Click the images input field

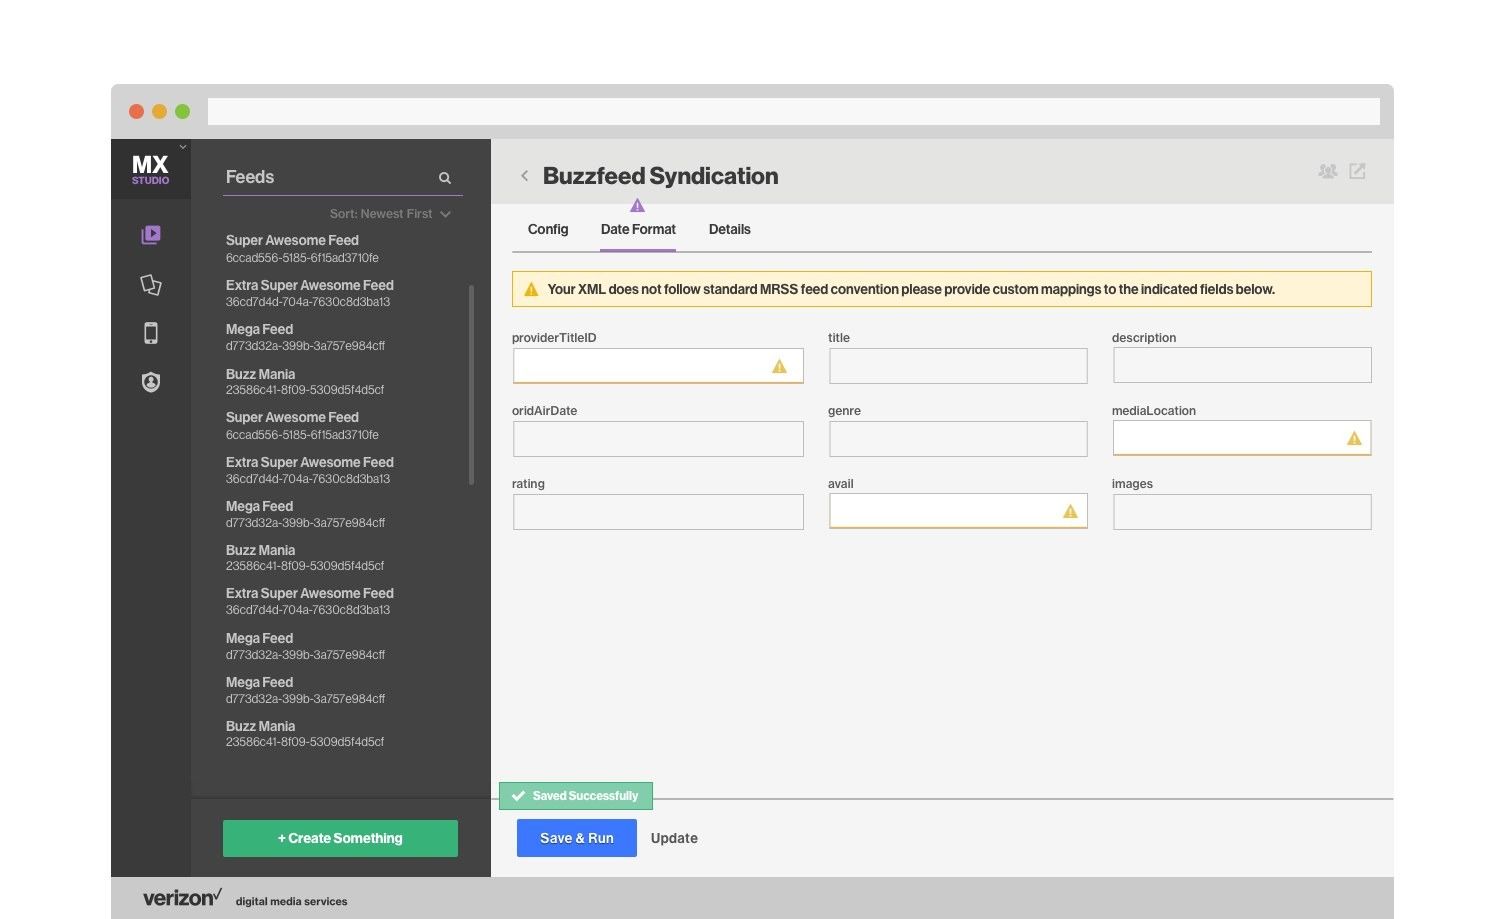tap(1242, 512)
